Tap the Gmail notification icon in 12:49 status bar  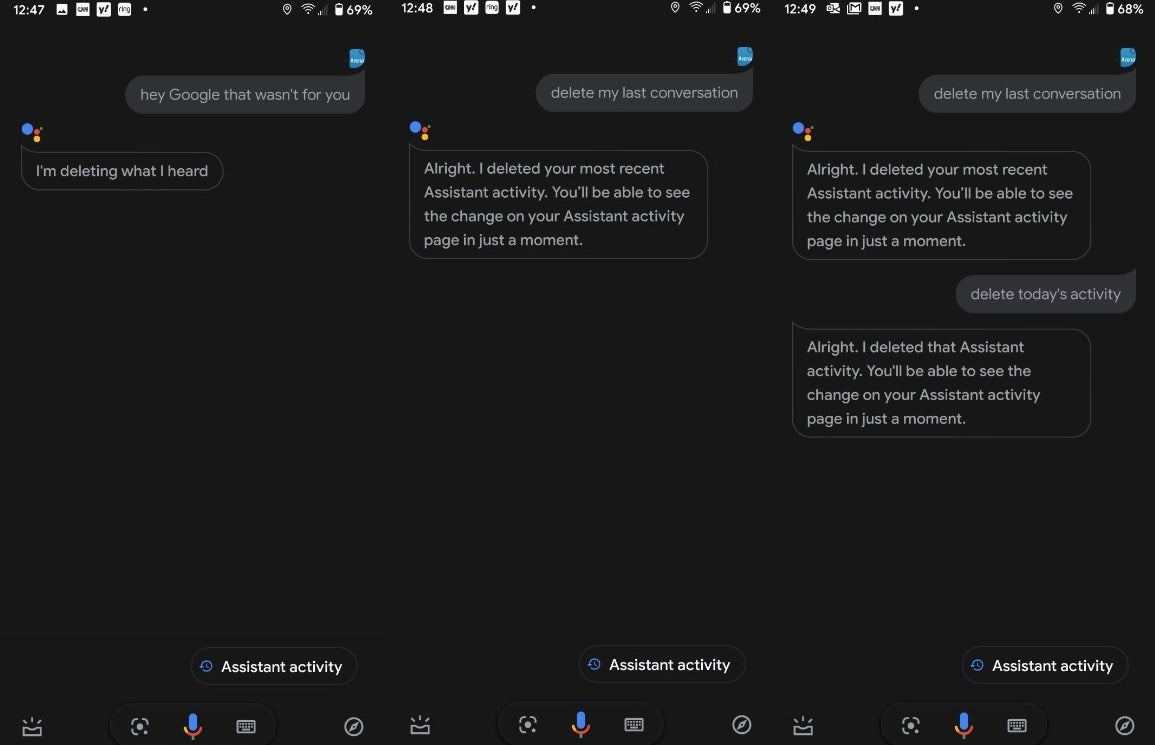[x=854, y=9]
